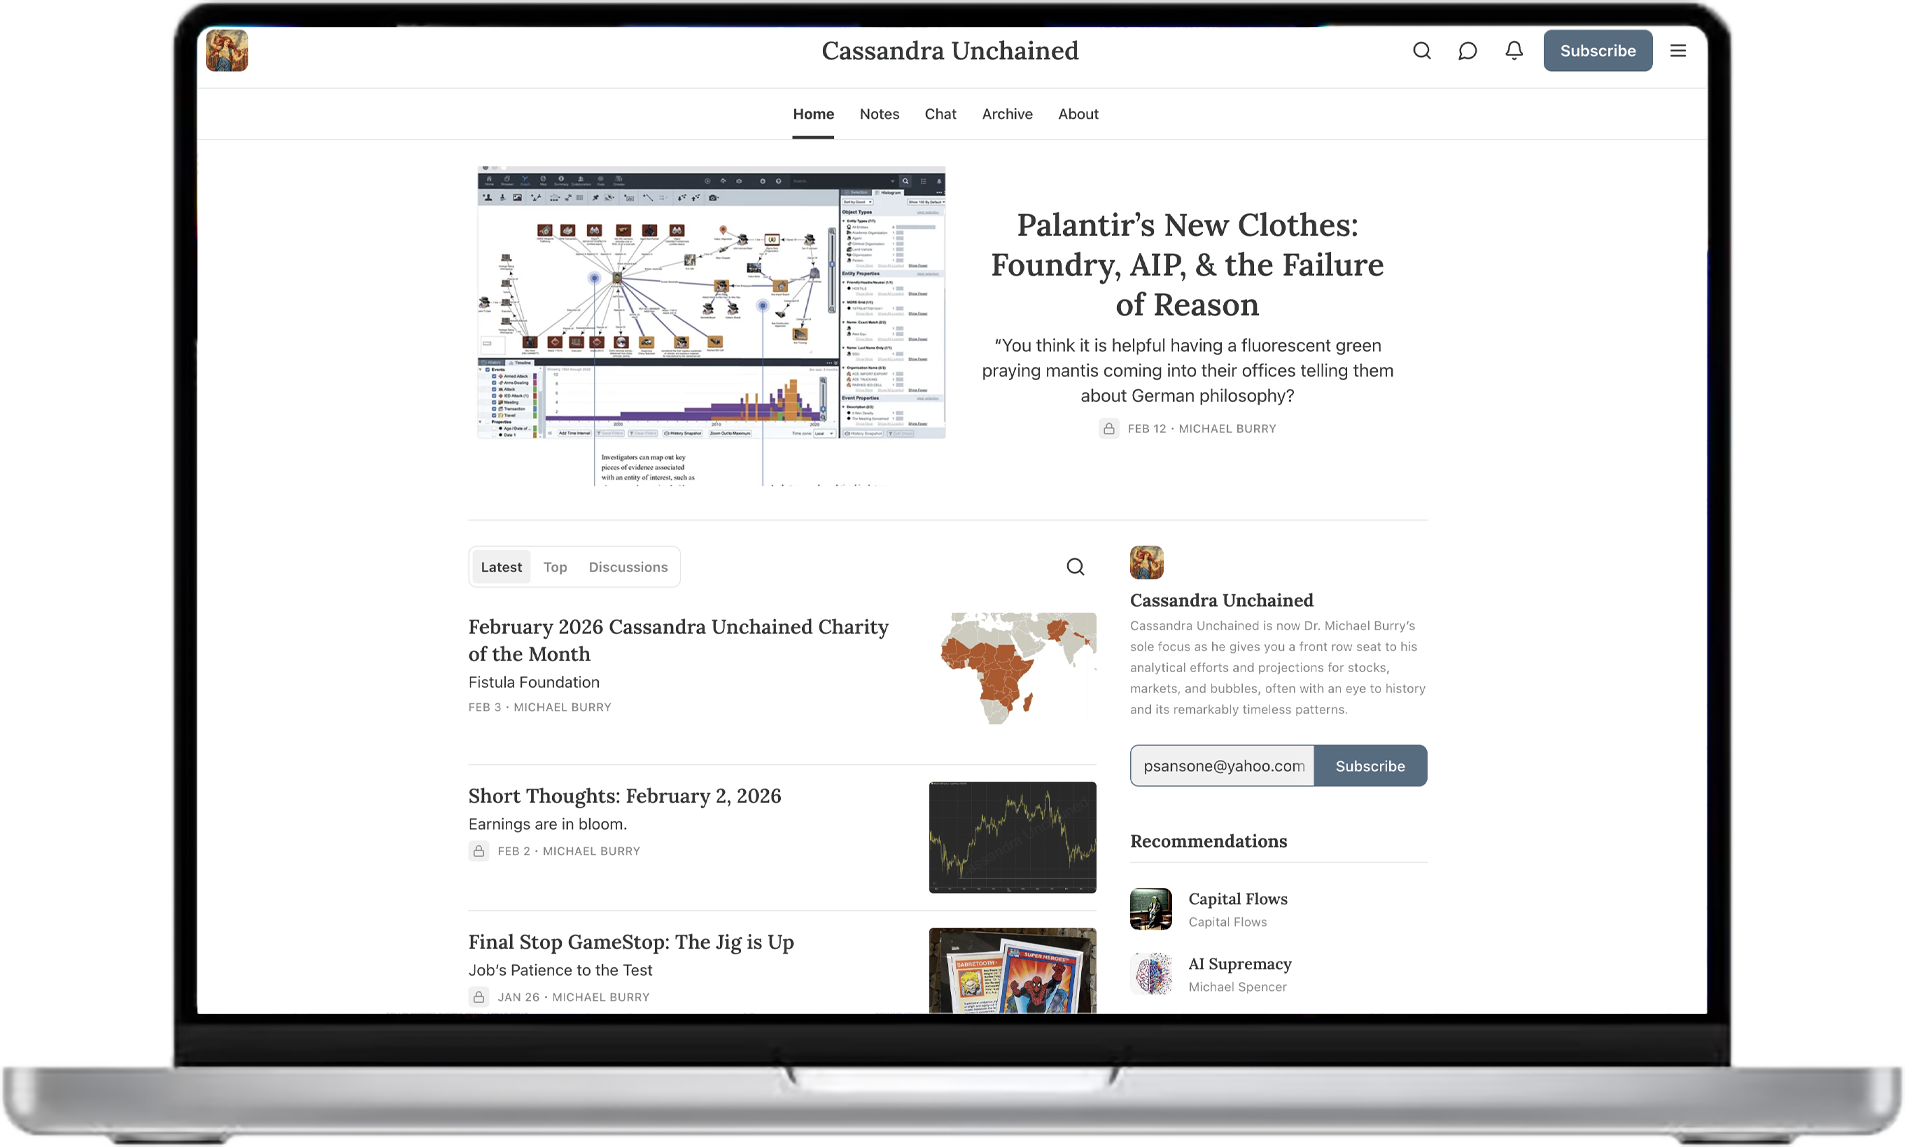1905x1147 pixels.
Task: Switch to the Notes tab
Action: pyautogui.click(x=879, y=114)
